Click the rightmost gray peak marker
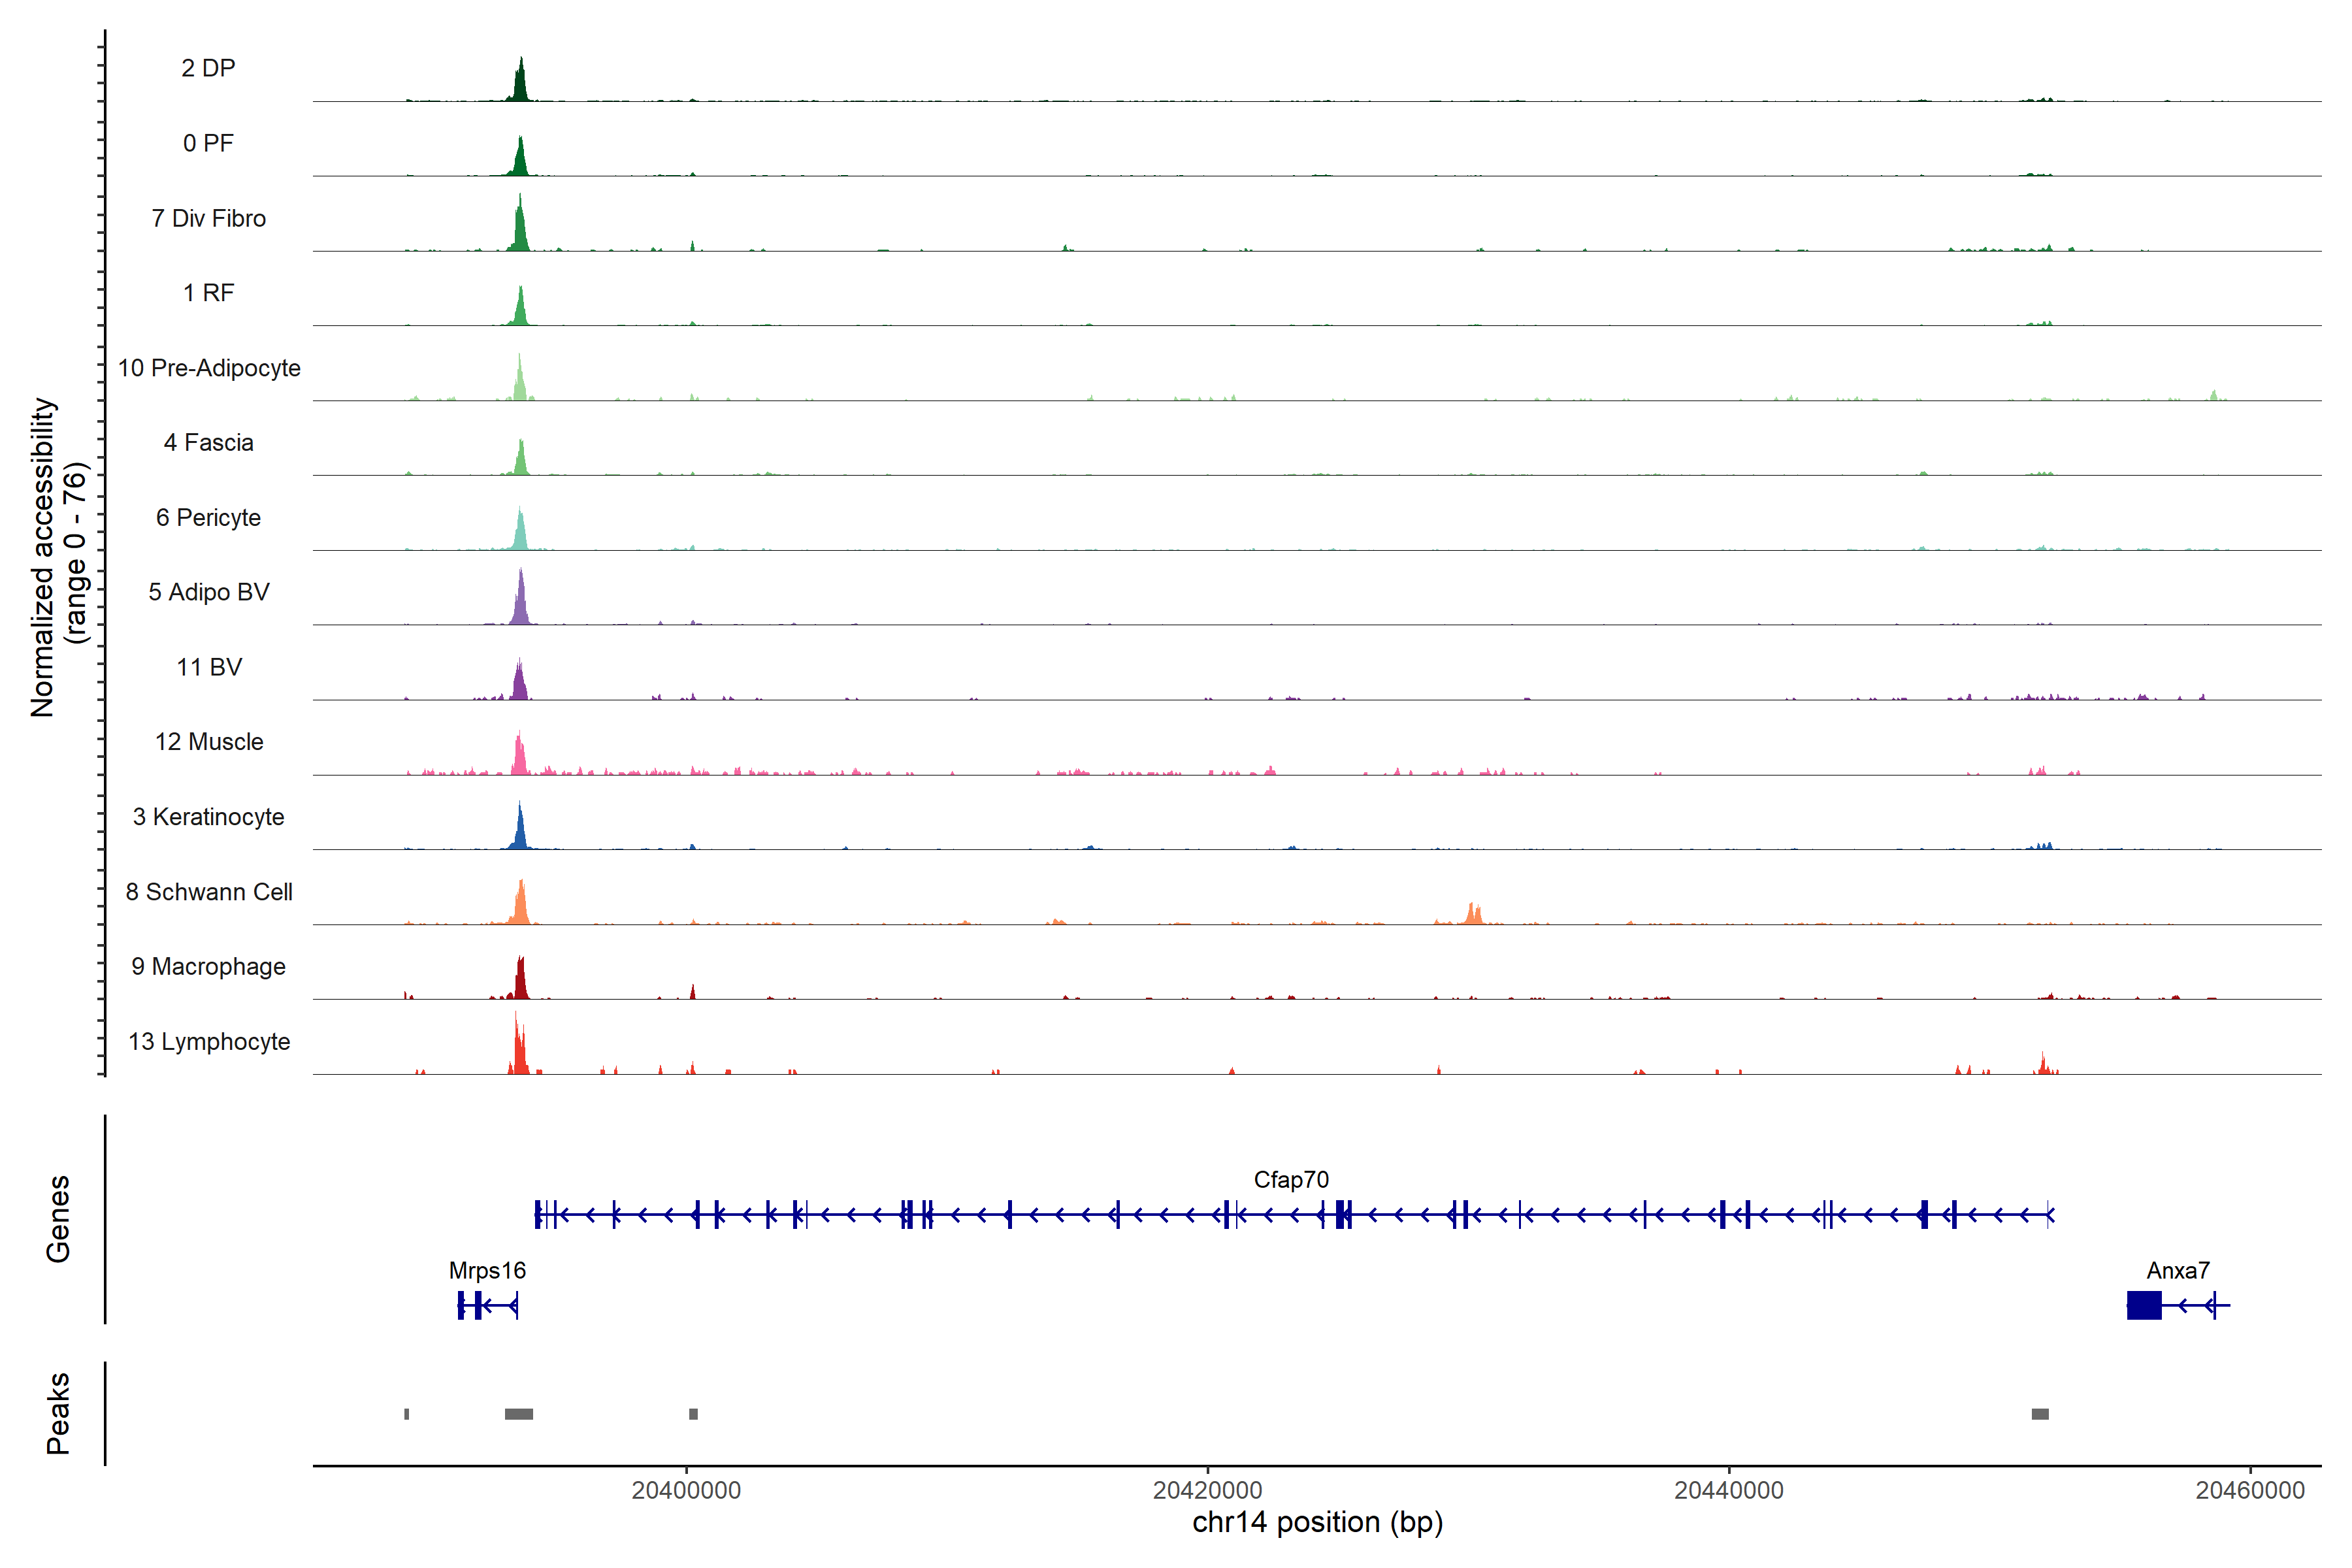The width and height of the screenshot is (2352, 1568). (2040, 1414)
